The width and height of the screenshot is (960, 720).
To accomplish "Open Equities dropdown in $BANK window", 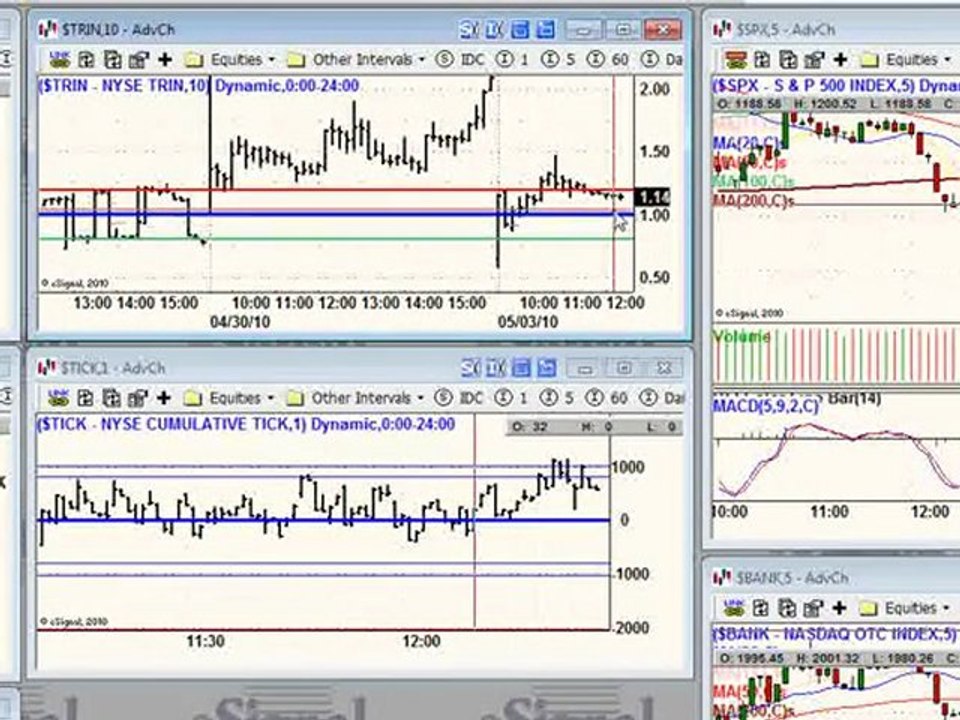I will tap(904, 608).
